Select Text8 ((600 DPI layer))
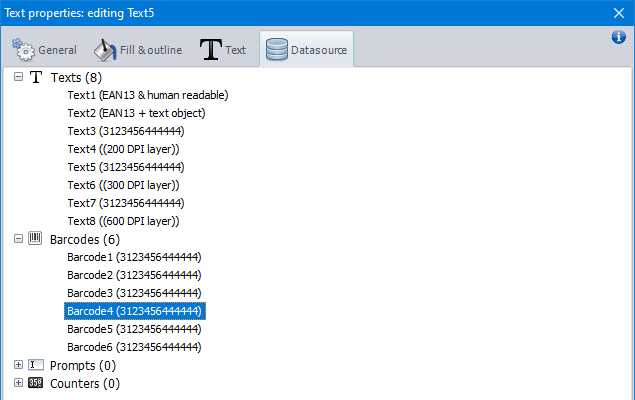The width and height of the screenshot is (635, 400). click(x=124, y=221)
